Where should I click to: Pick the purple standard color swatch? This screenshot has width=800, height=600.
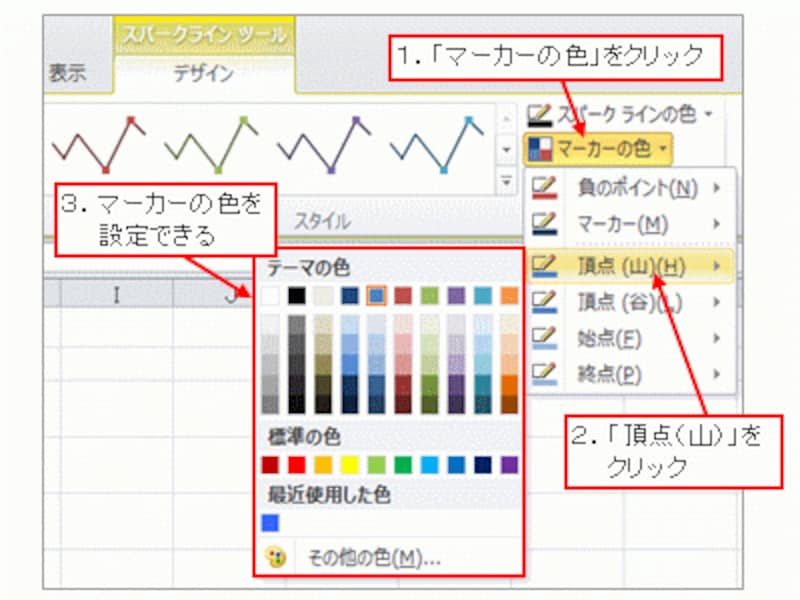pos(509,465)
